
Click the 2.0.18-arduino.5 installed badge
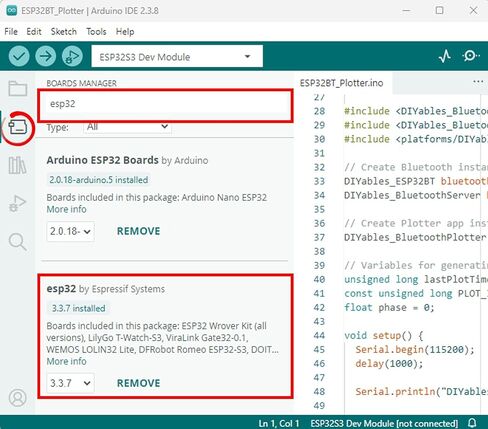coord(98,180)
